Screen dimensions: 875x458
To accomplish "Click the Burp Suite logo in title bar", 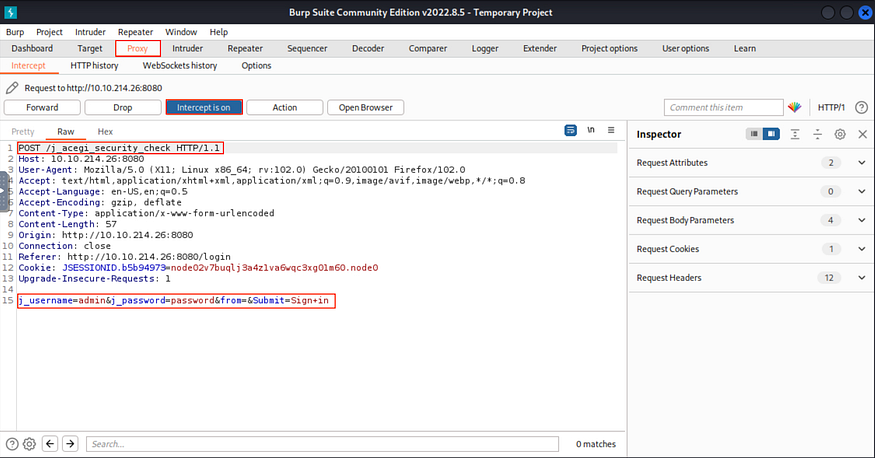I will tap(11, 12).
